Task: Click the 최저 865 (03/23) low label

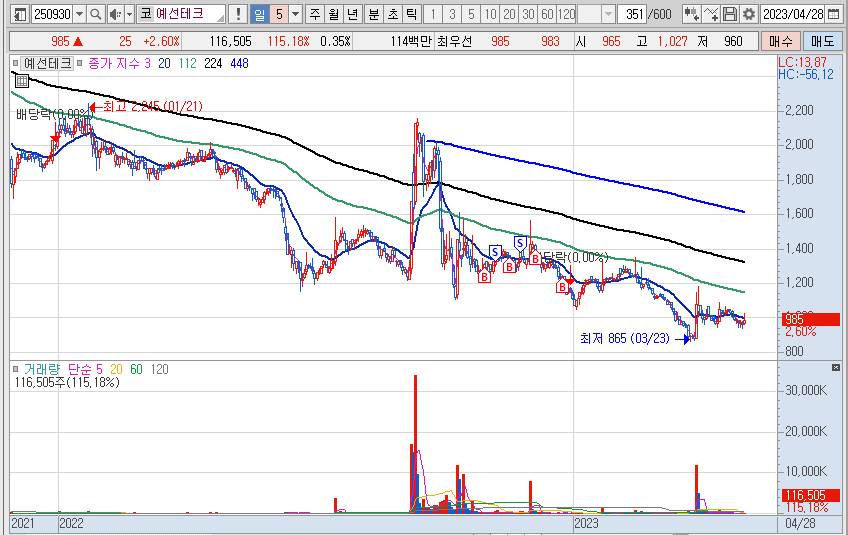Action: click(x=625, y=339)
